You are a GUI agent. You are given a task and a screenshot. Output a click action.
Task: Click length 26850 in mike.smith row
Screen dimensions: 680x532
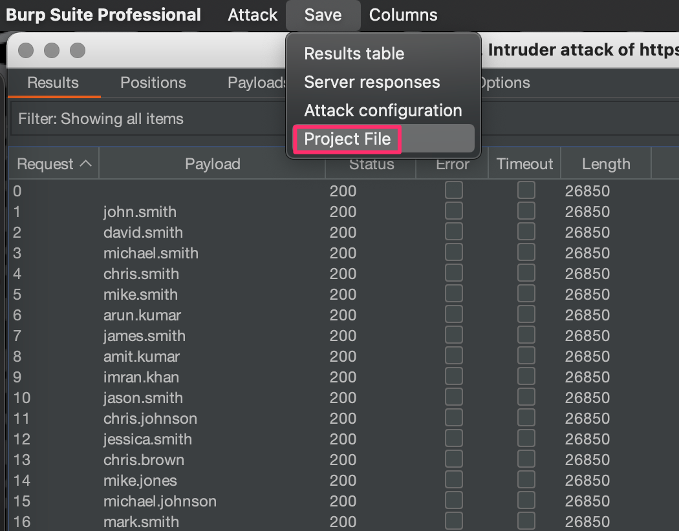tap(587, 295)
